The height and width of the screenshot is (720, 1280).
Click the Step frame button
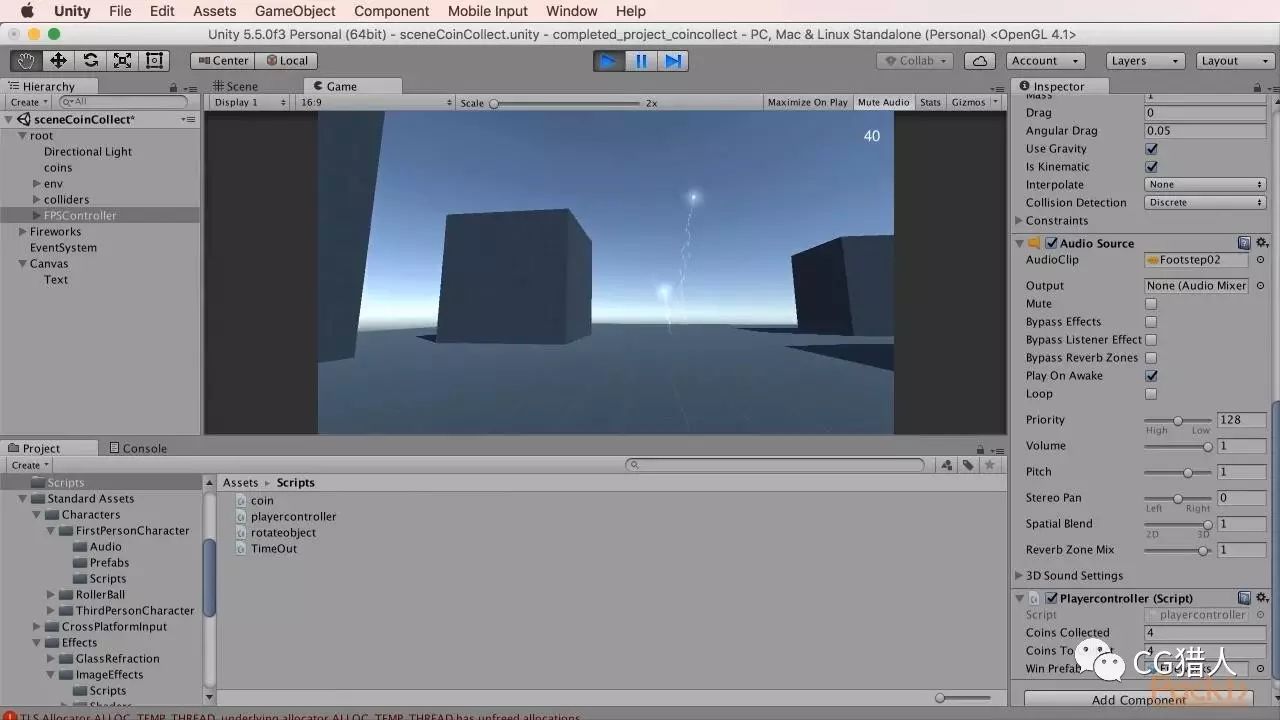coord(673,60)
